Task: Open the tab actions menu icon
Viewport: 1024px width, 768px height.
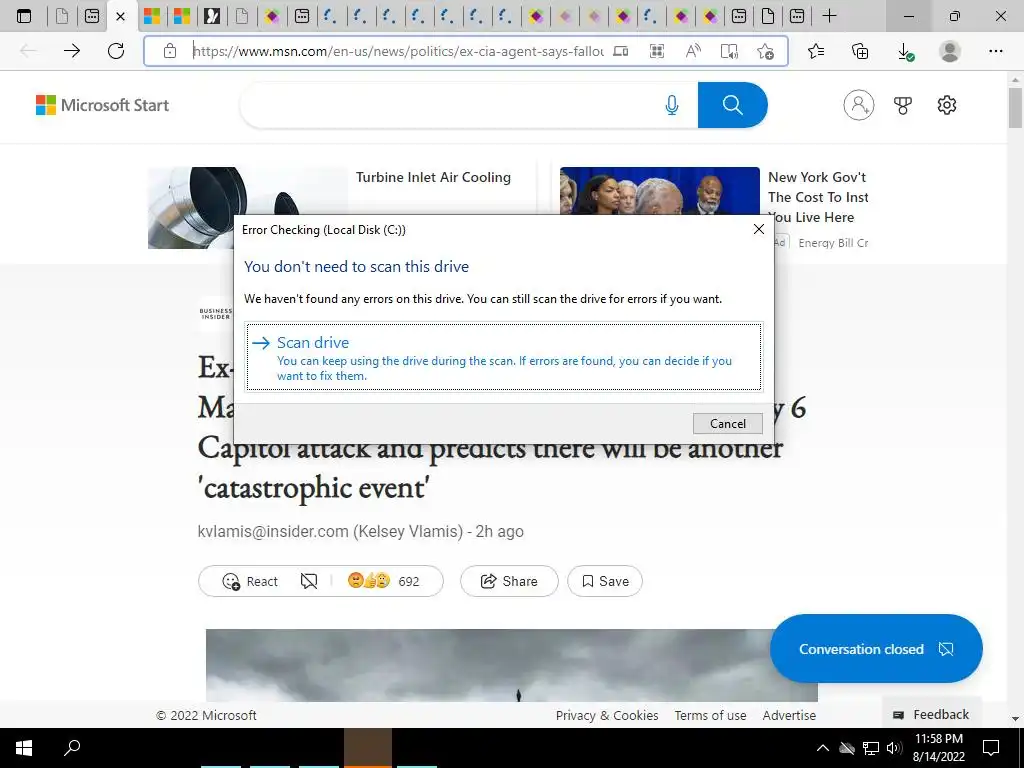Action: tap(24, 16)
